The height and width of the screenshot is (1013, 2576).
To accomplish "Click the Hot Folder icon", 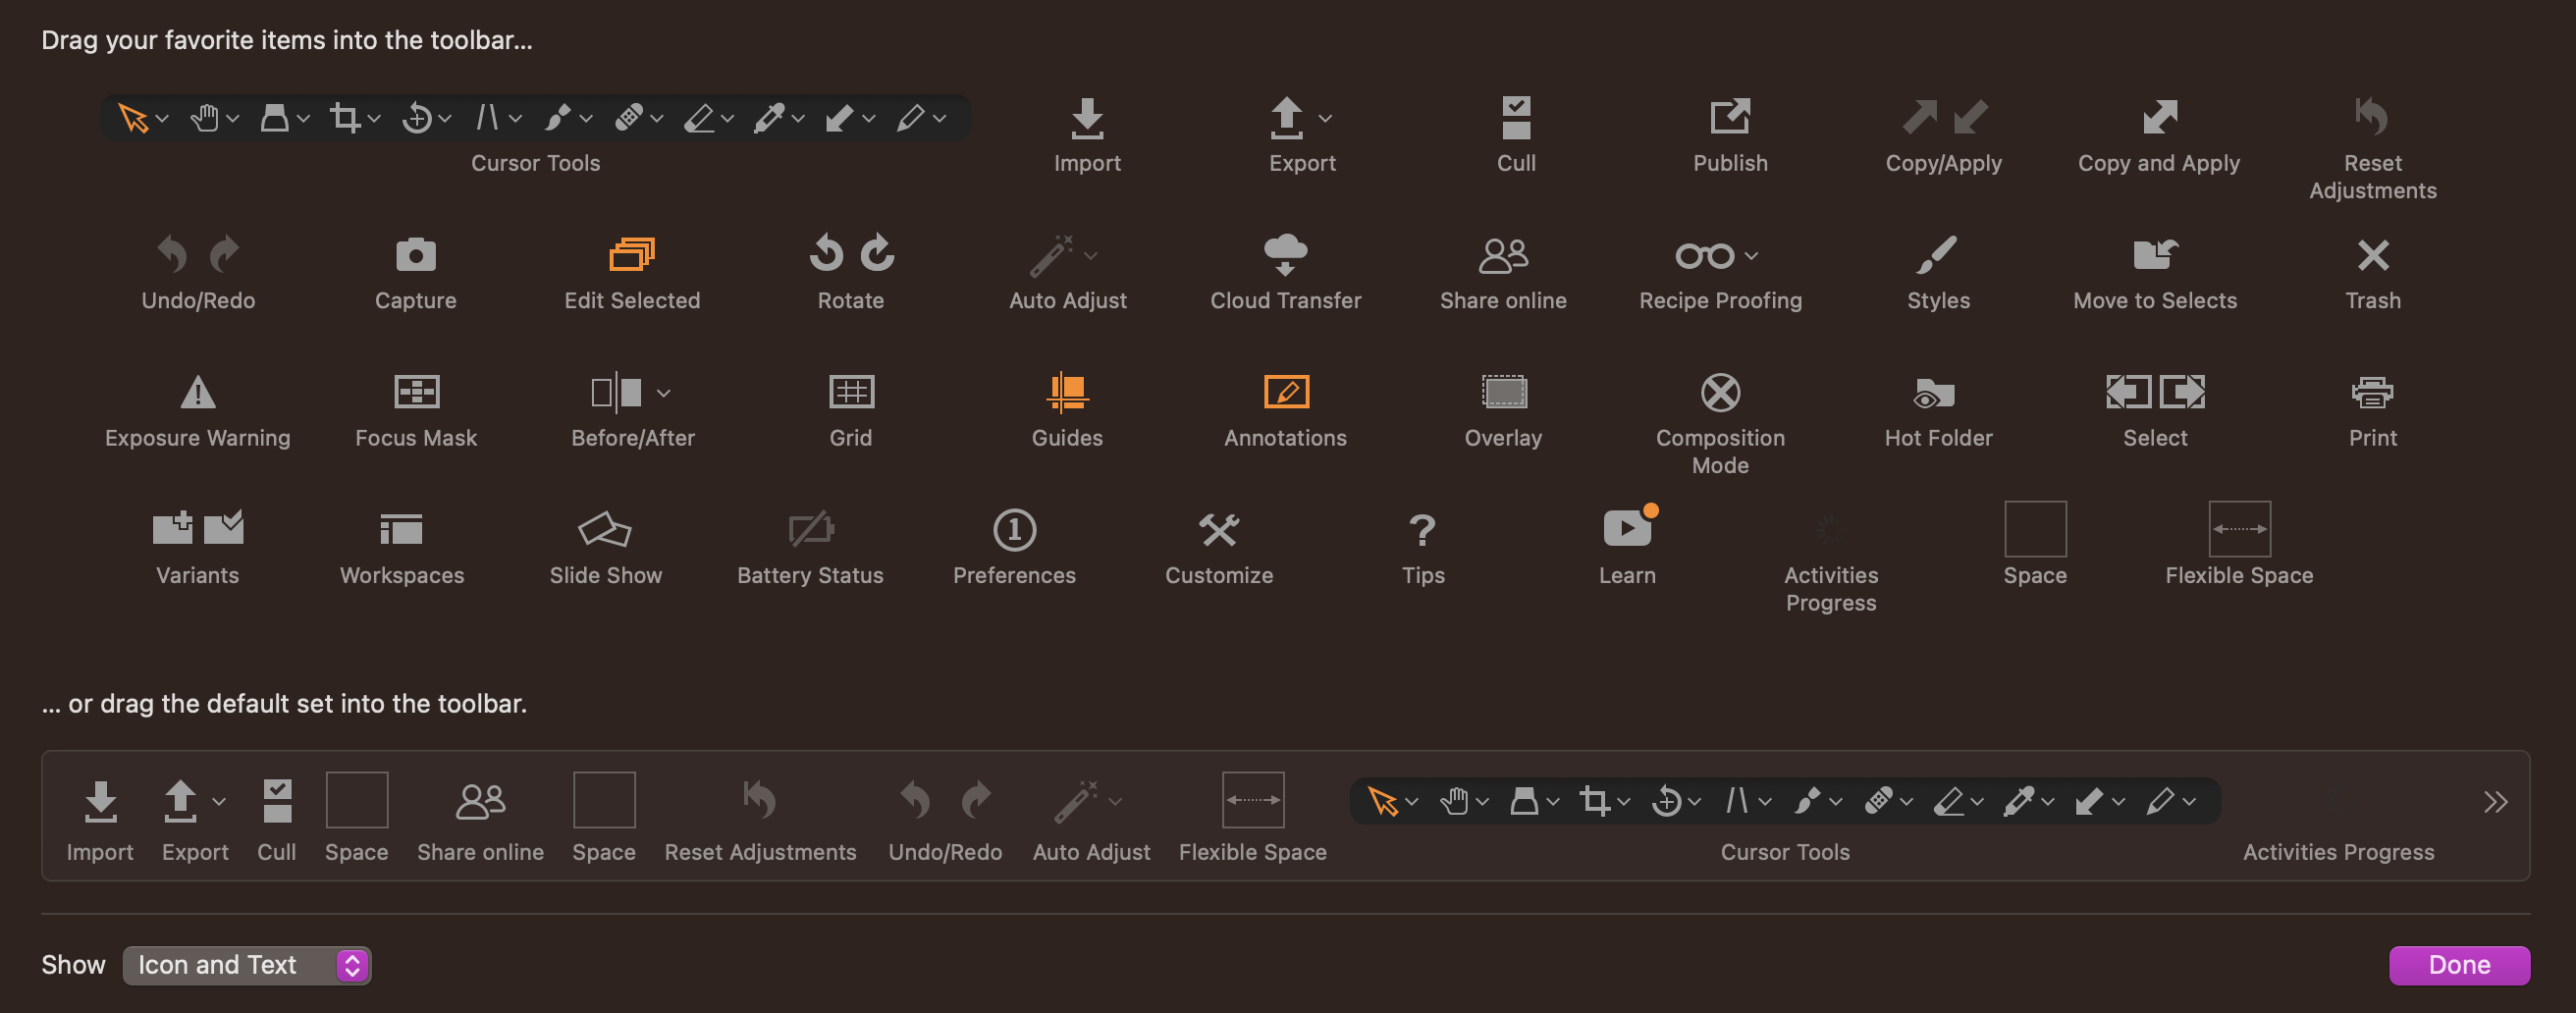I will pos(1934,392).
